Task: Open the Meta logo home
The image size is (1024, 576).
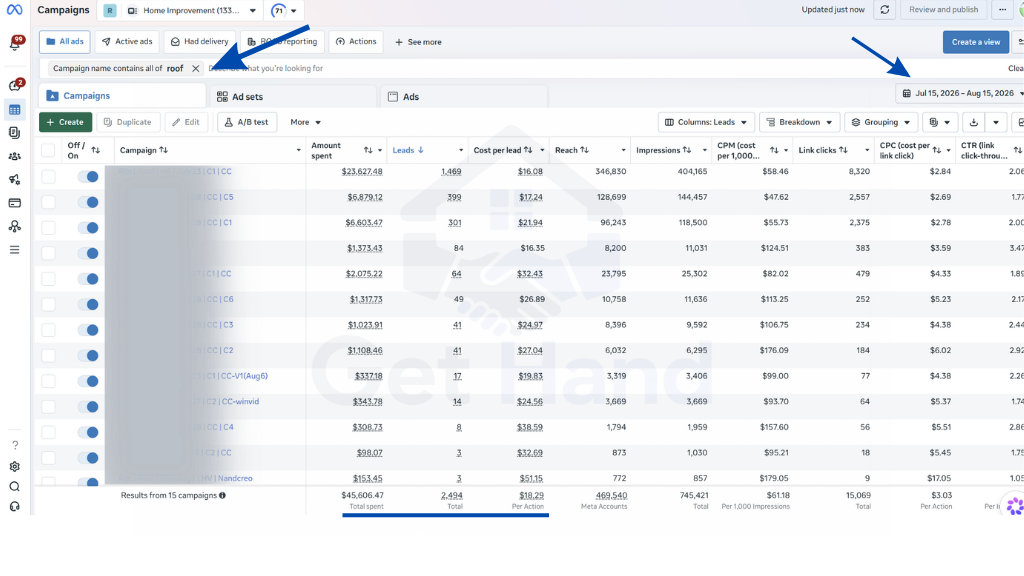Action: 14,10
